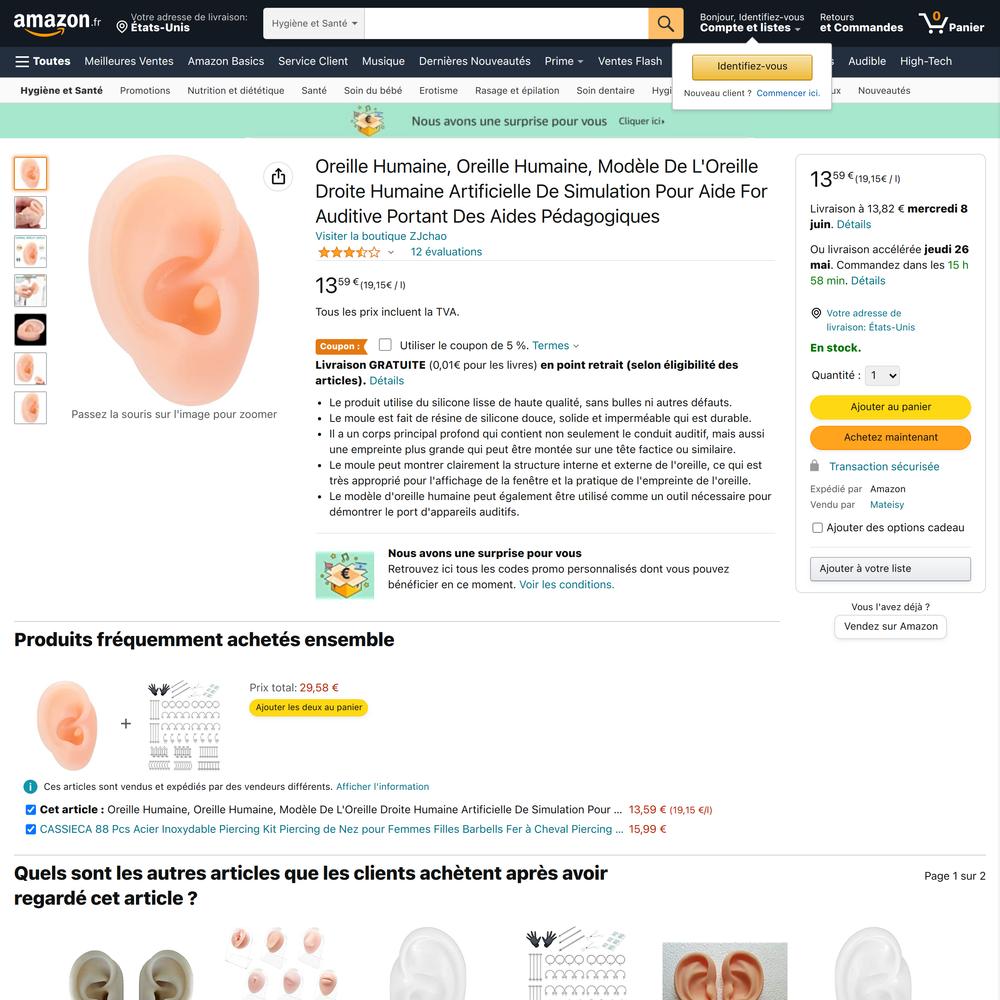Screen dimensions: 1000x1000
Task: Focus the Amazon search input field
Action: [506, 24]
